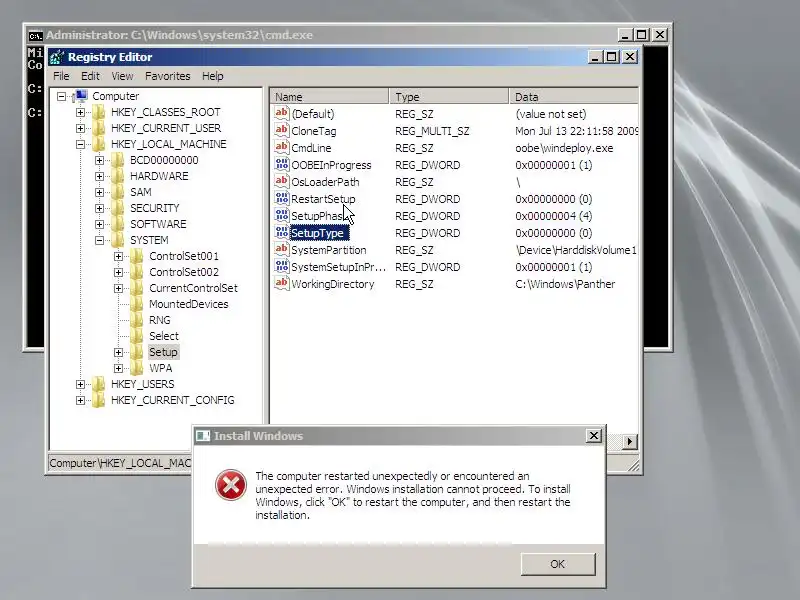Screen dimensions: 800x600
Task: Expand ControlSet001 subkey
Action: [x=118, y=256]
